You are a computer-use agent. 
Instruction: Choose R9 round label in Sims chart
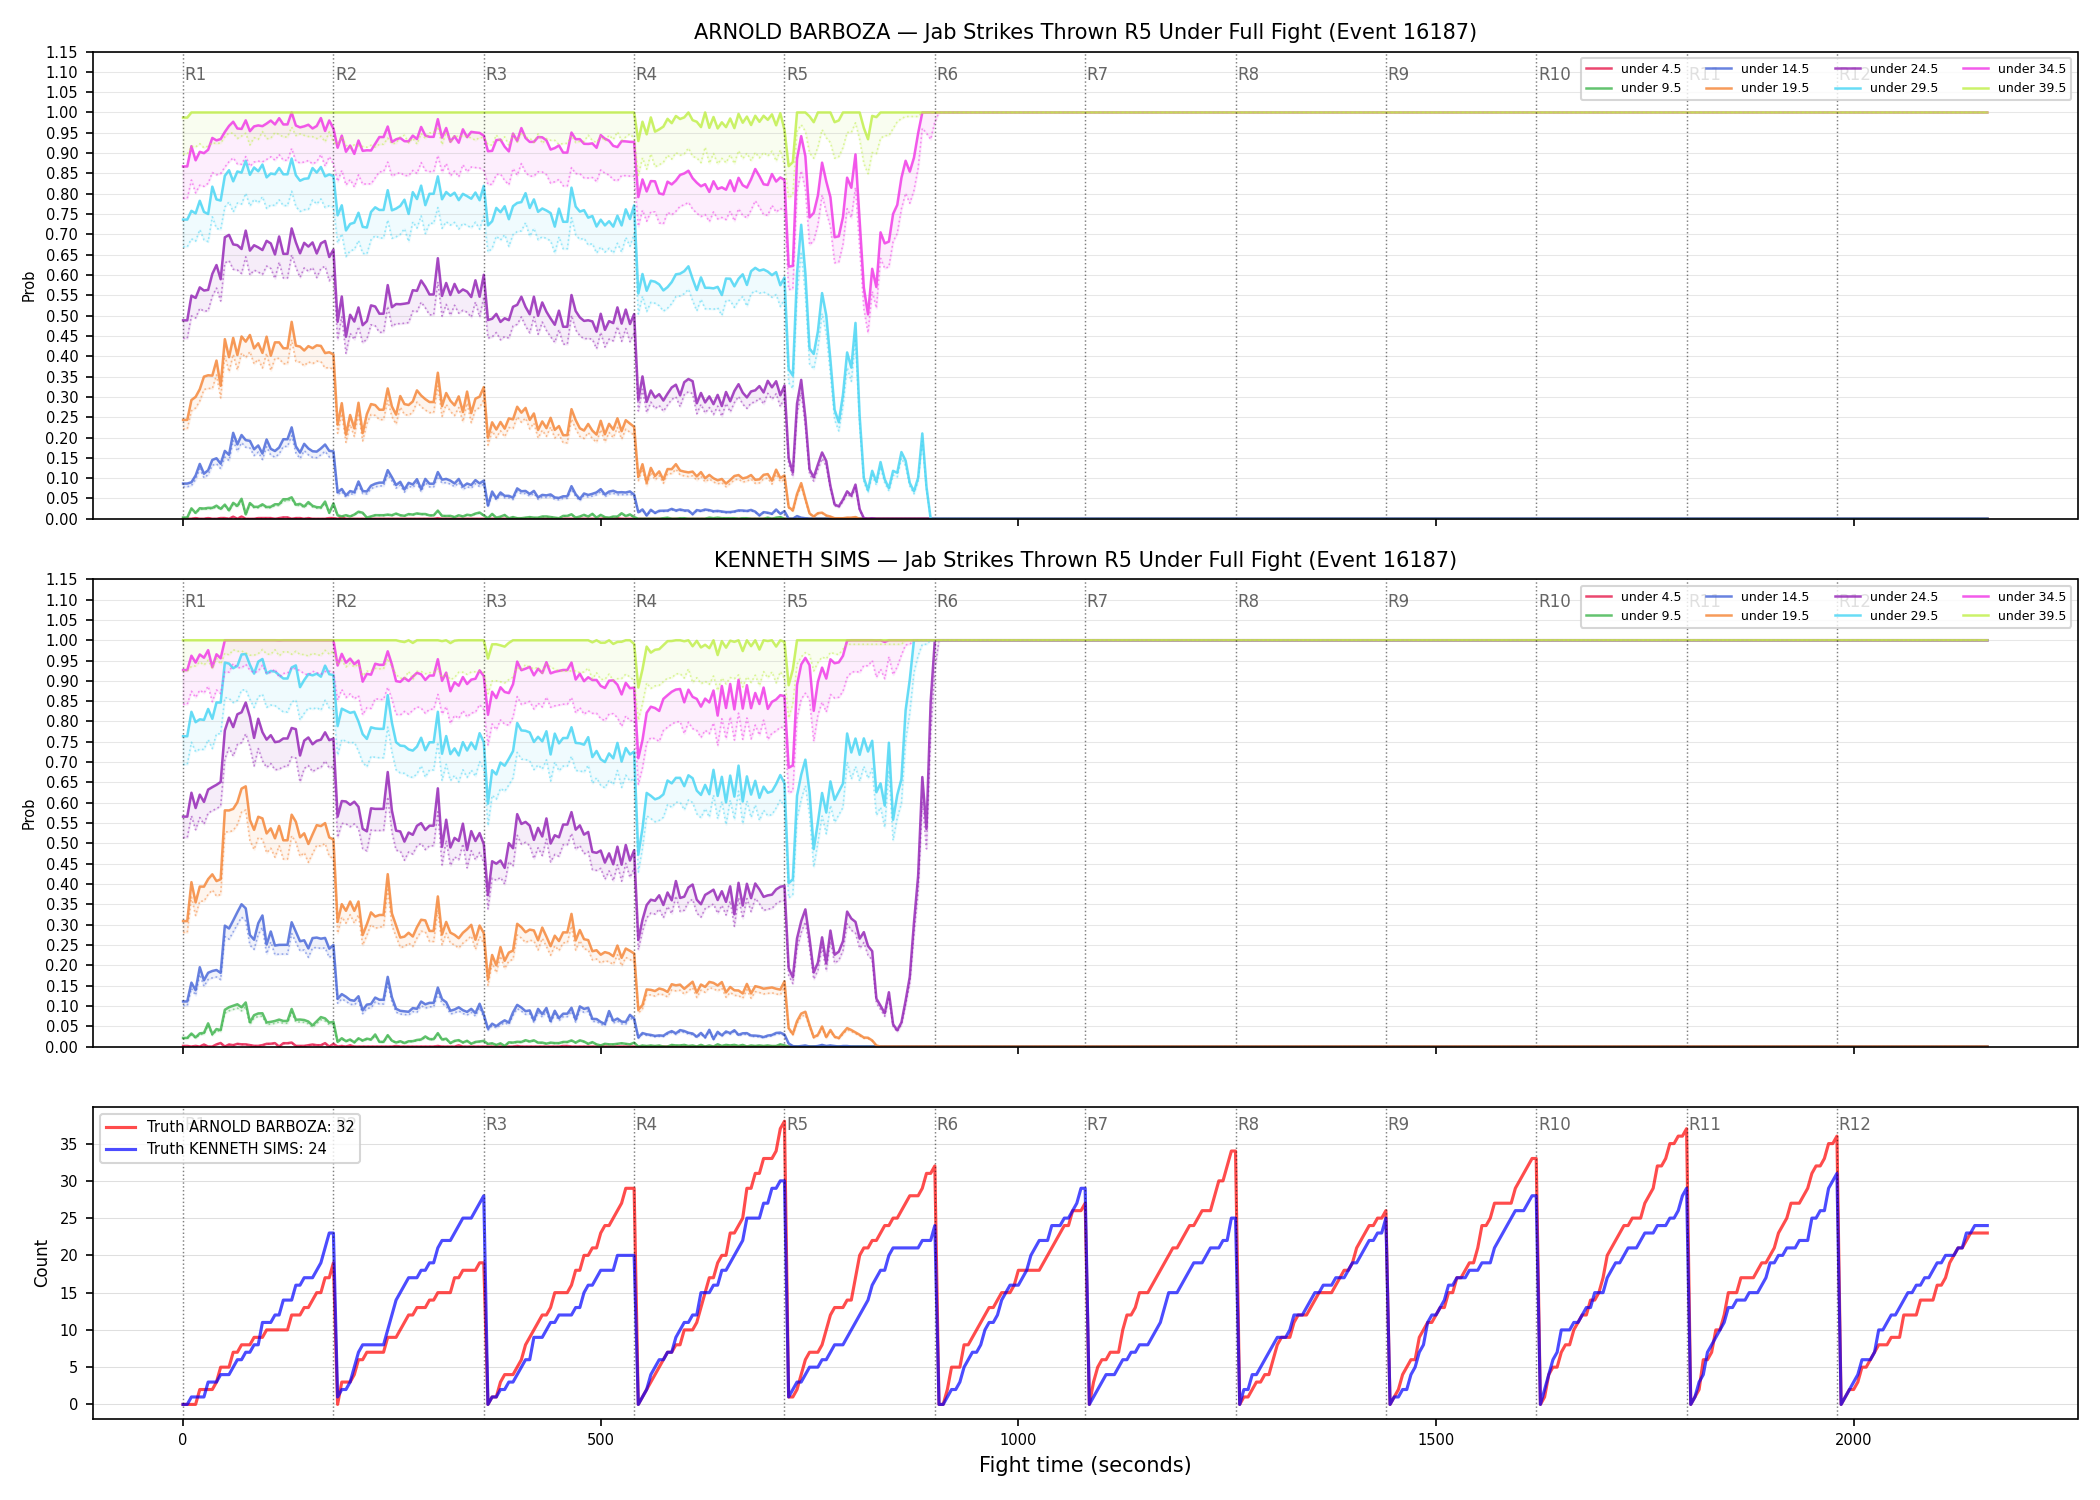point(1398,601)
